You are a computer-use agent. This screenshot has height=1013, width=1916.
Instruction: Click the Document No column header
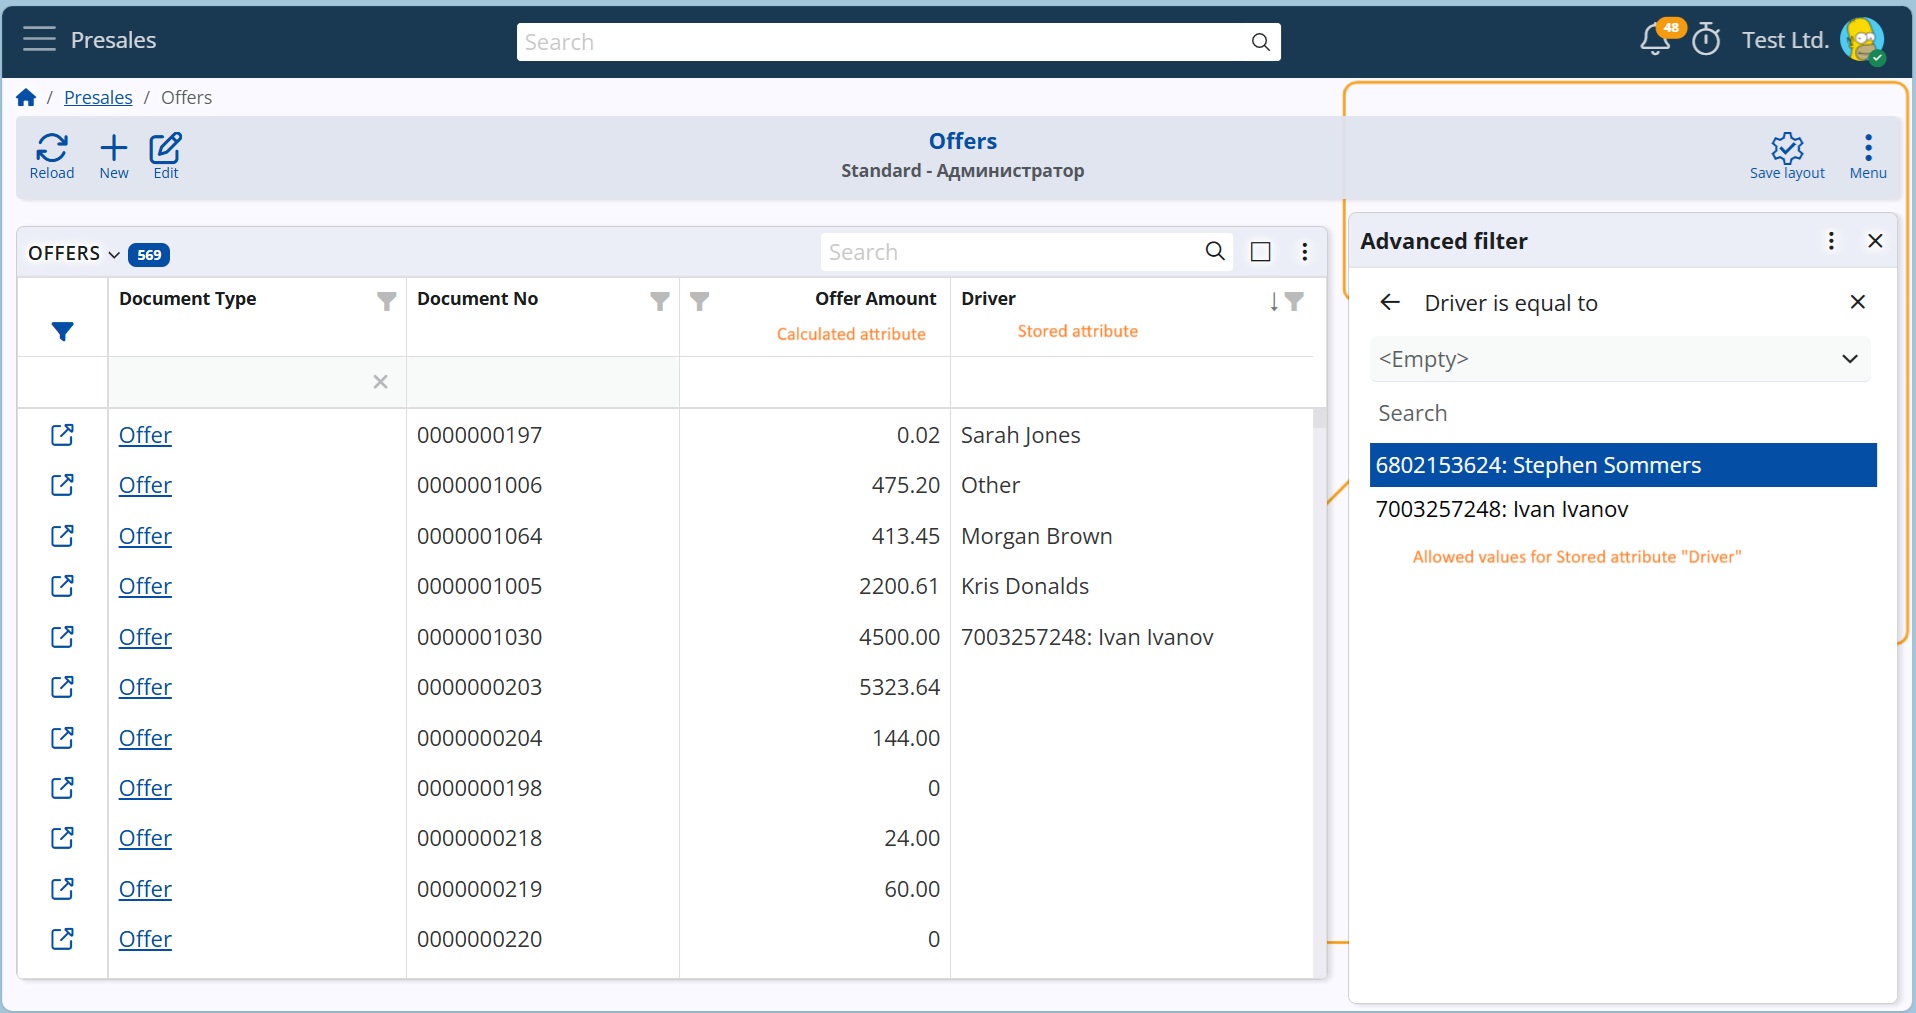477,299
